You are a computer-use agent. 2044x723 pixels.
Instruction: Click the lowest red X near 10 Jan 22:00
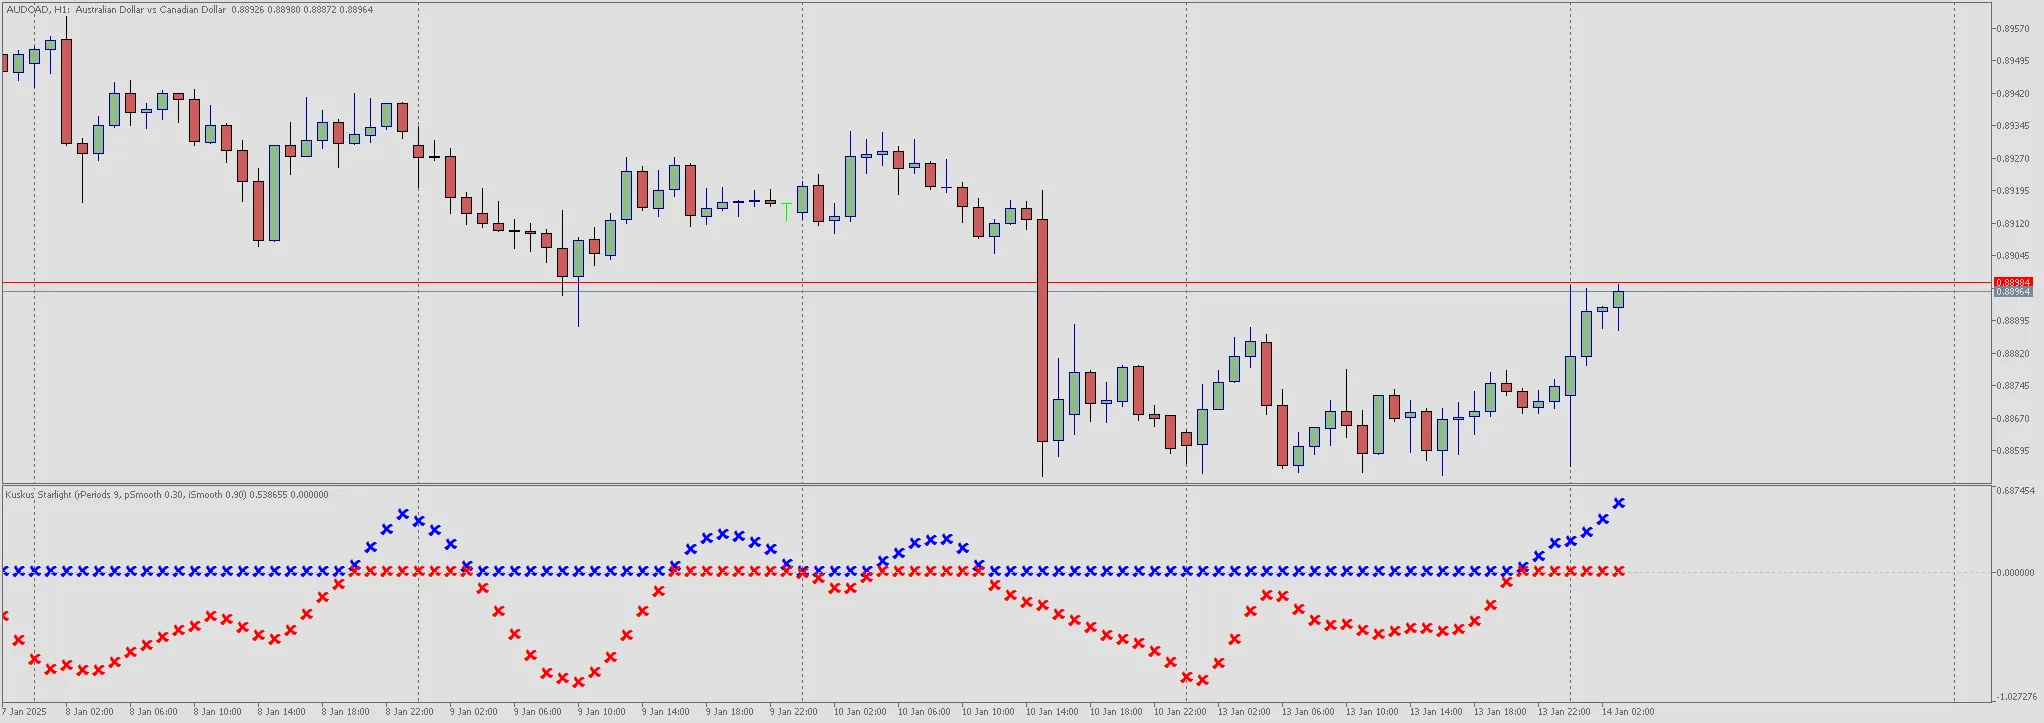click(x=1202, y=680)
